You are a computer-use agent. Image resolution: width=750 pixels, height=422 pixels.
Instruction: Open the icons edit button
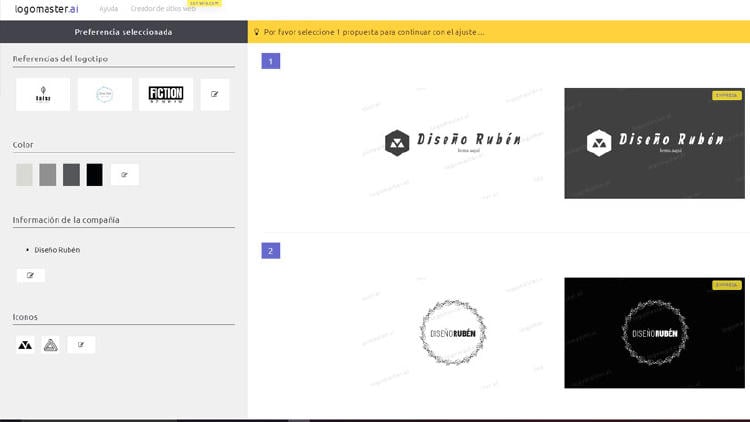(x=81, y=345)
